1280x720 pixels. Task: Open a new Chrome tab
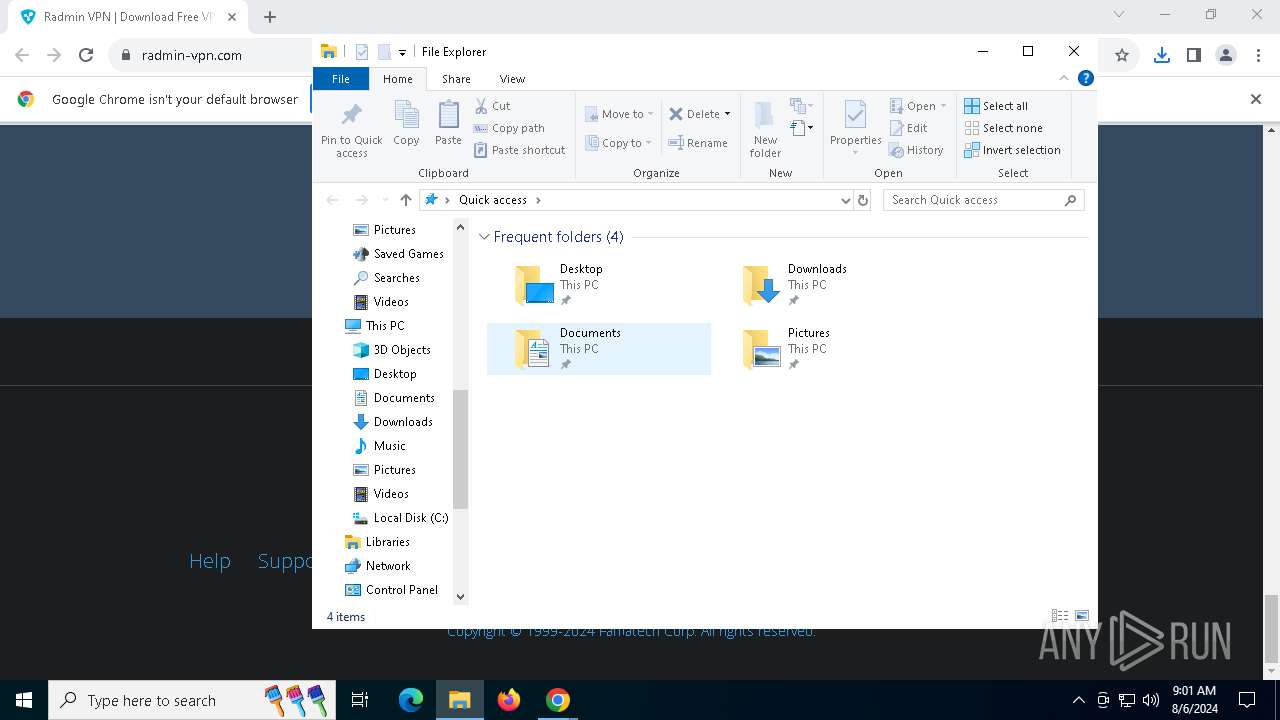click(x=270, y=16)
